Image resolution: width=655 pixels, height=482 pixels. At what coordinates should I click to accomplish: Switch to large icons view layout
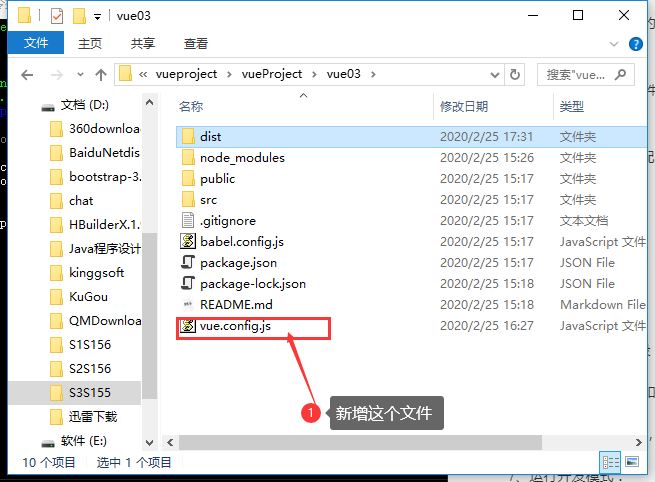(x=632, y=462)
